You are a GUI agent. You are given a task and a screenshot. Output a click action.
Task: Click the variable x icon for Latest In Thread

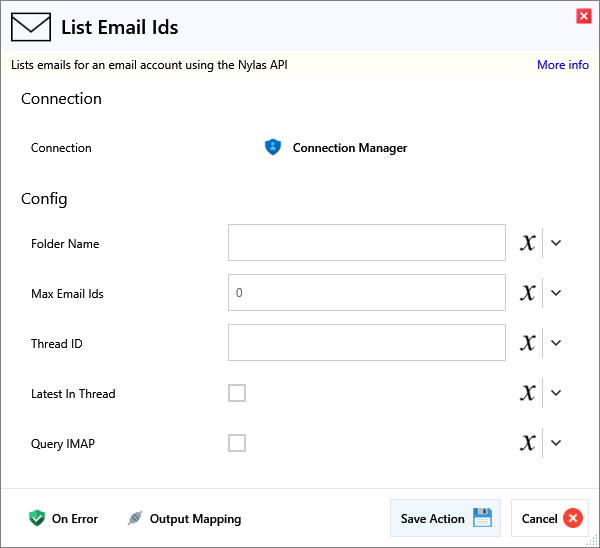528,393
